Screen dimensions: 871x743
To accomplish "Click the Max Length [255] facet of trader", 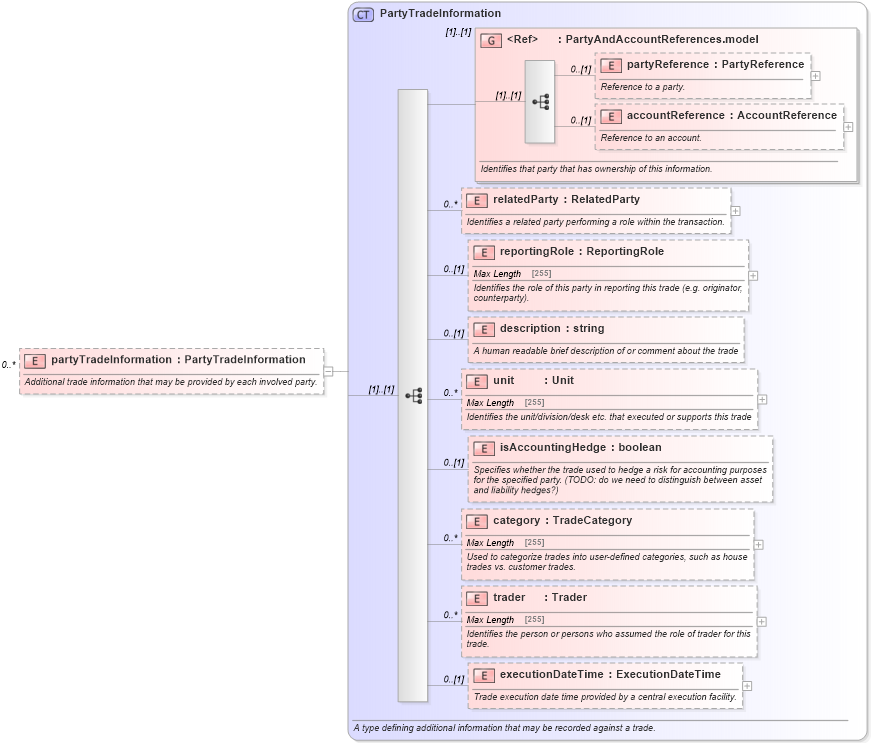I will [505, 620].
